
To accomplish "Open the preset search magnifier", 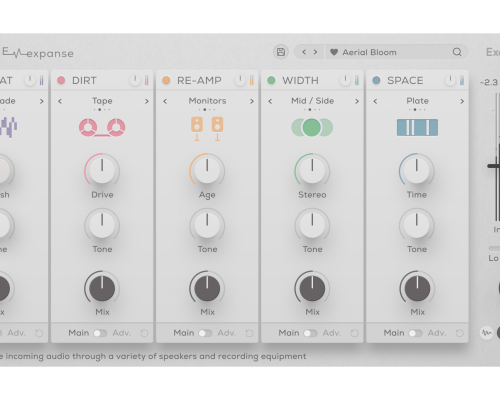I will (457, 52).
